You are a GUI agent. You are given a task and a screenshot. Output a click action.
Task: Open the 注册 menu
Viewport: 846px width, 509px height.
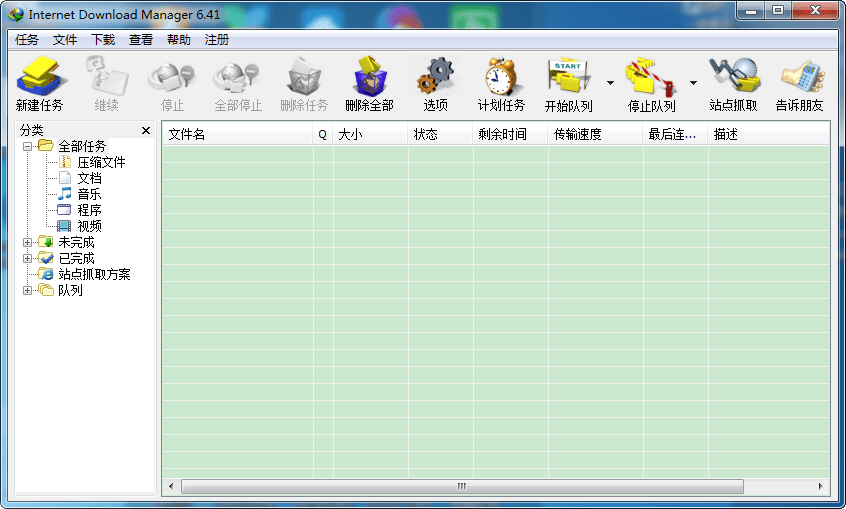pos(216,39)
